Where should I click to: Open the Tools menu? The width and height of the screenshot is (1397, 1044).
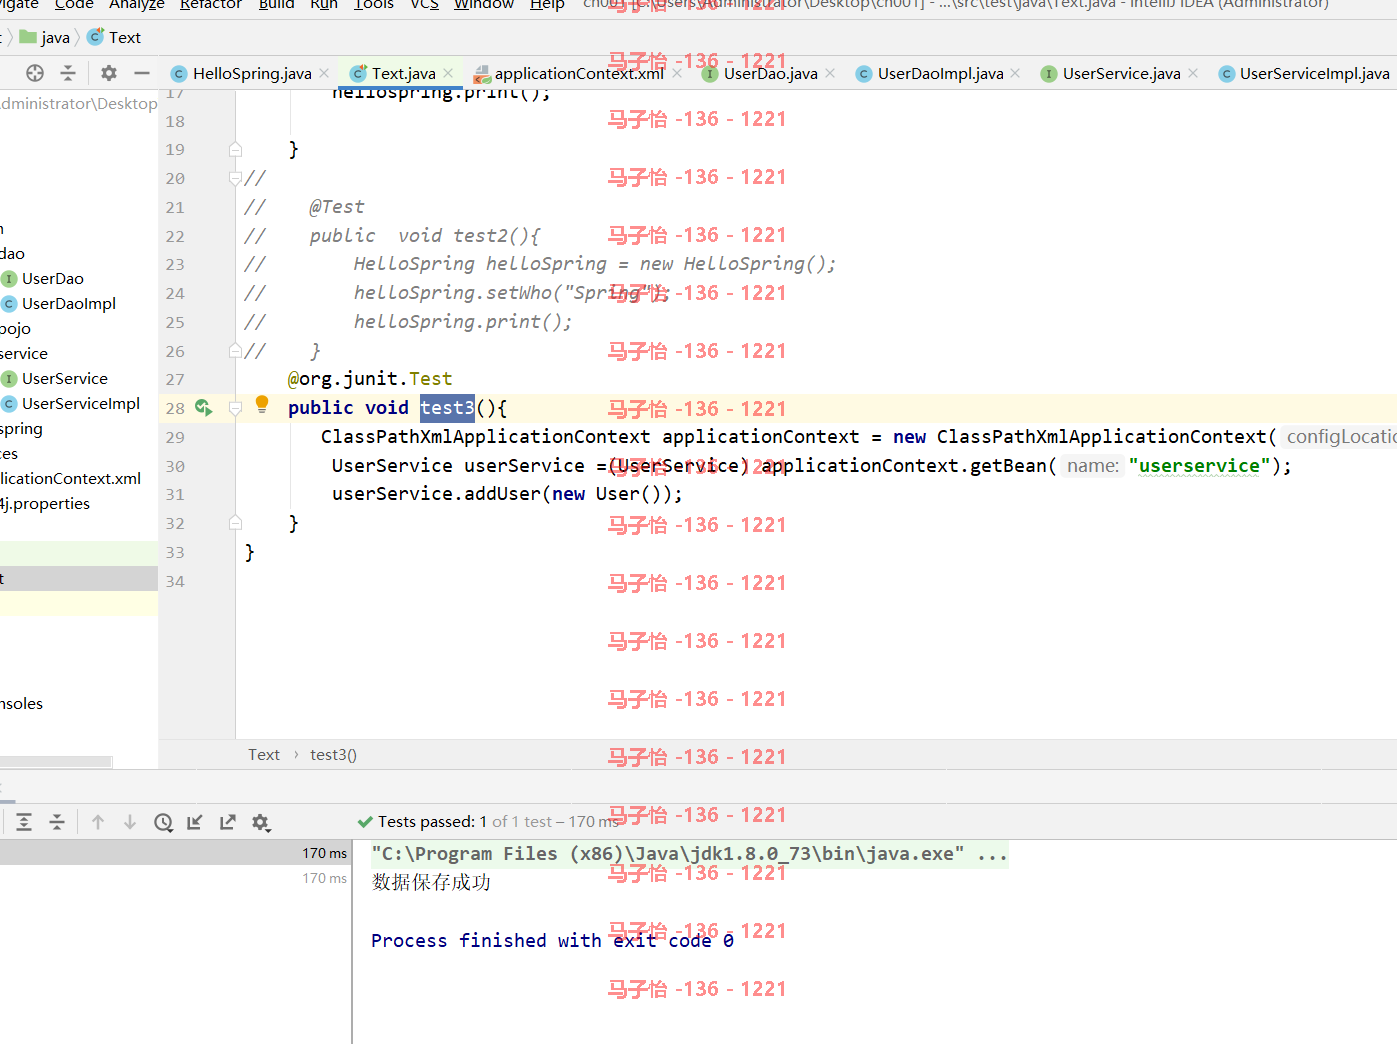coord(374,5)
